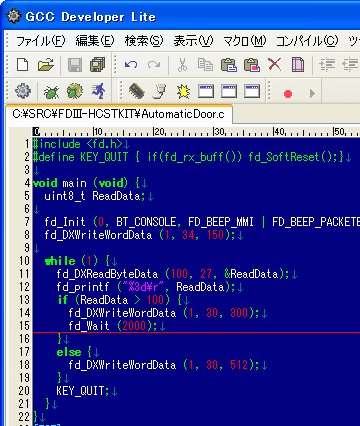Click line number 16 in the gutter
Screen dimensions: 360x426
tap(24, 339)
